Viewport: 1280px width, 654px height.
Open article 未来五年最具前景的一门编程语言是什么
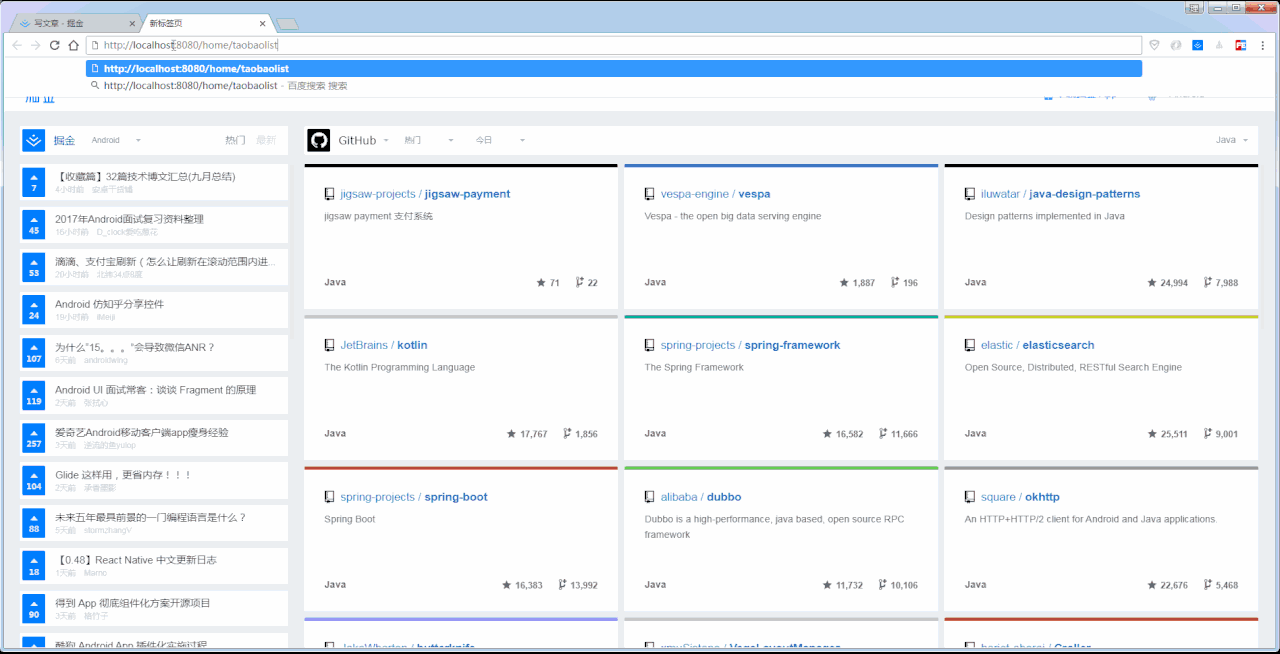coord(150,517)
